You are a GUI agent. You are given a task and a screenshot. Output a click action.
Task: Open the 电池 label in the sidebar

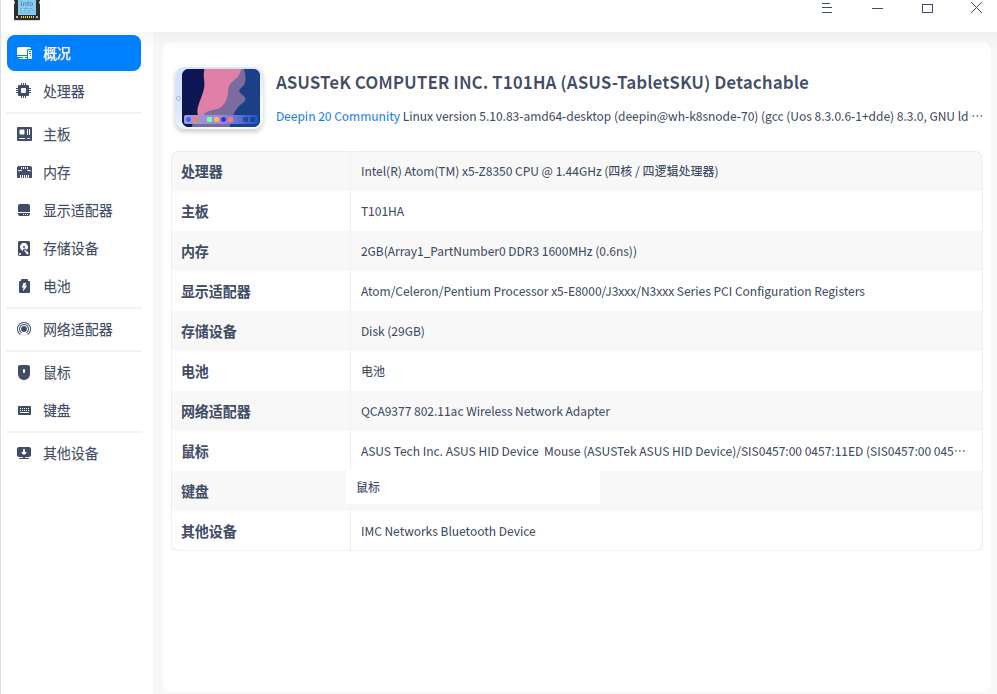tap(57, 287)
